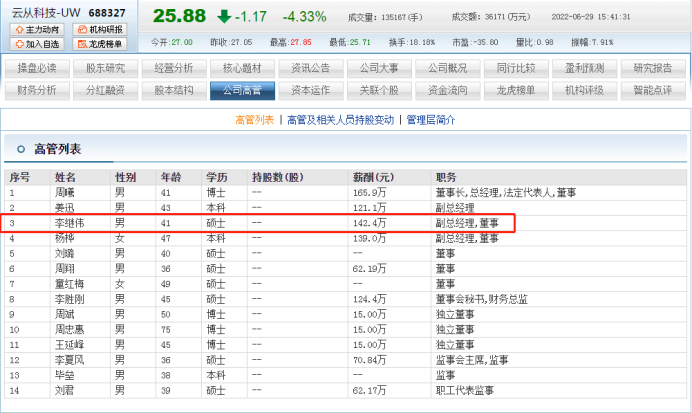The height and width of the screenshot is (413, 692).
Task: Open 资本运作 tab
Action: click(x=311, y=90)
